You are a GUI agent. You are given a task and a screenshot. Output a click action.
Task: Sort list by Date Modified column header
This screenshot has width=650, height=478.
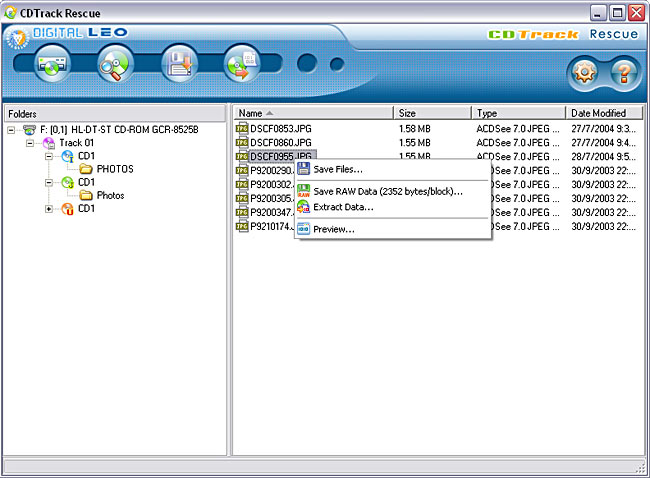click(604, 113)
